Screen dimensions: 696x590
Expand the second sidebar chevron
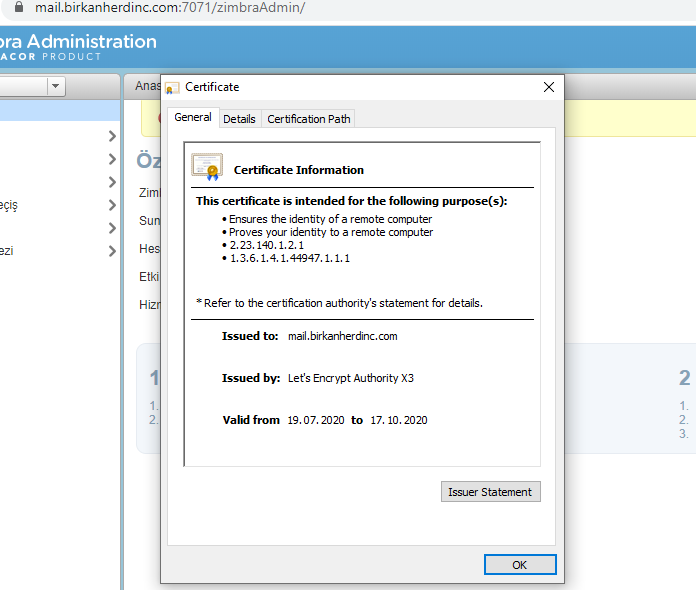(x=112, y=159)
